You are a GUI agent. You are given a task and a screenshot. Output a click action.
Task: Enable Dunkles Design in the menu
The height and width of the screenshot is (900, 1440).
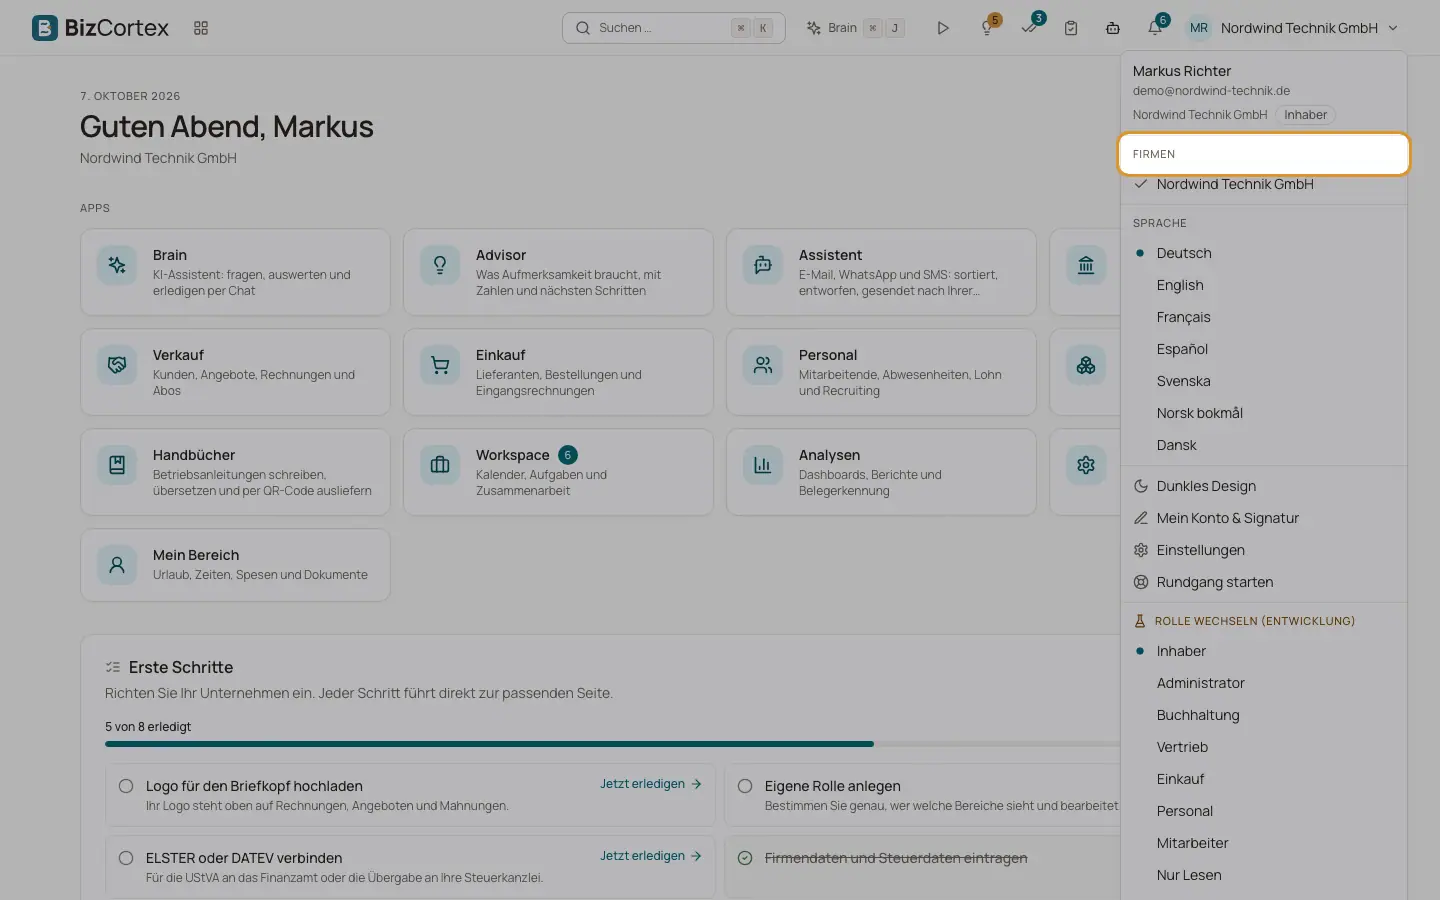1264,486
